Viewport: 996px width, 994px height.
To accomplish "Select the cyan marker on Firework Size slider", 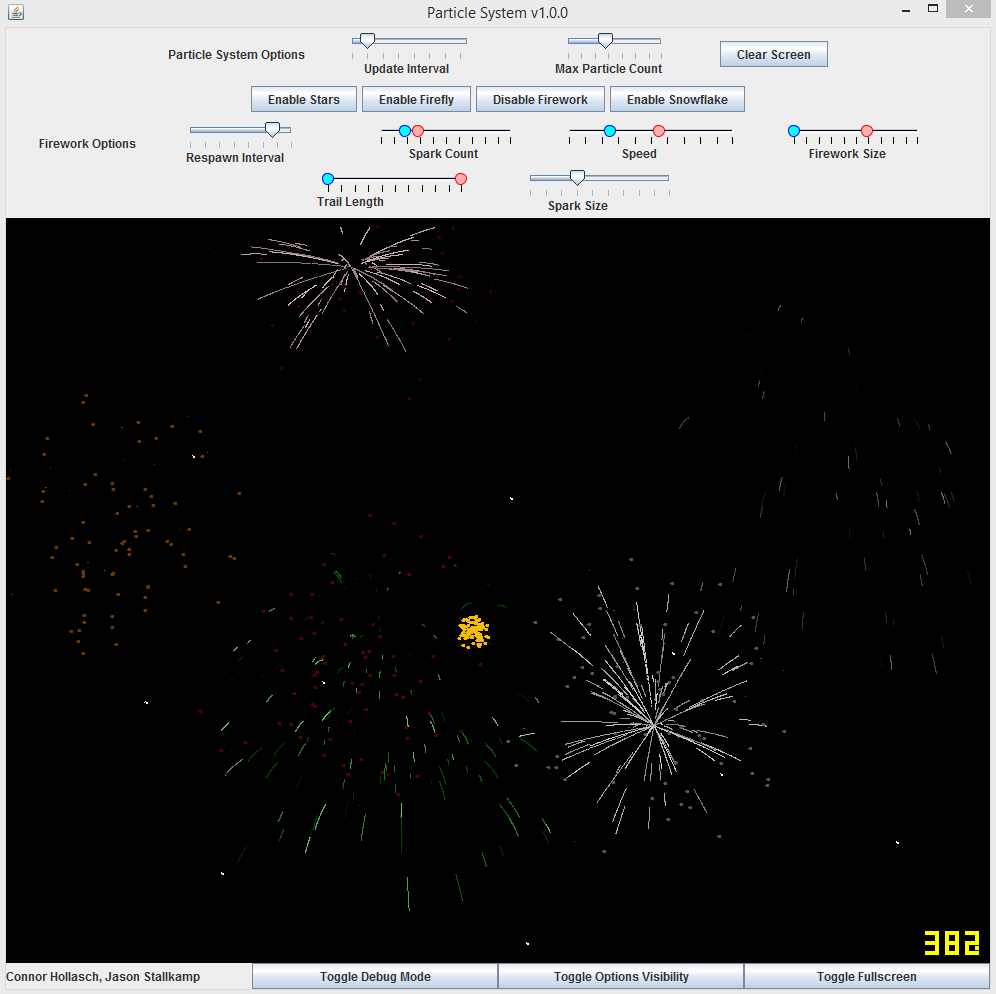I will tap(793, 130).
